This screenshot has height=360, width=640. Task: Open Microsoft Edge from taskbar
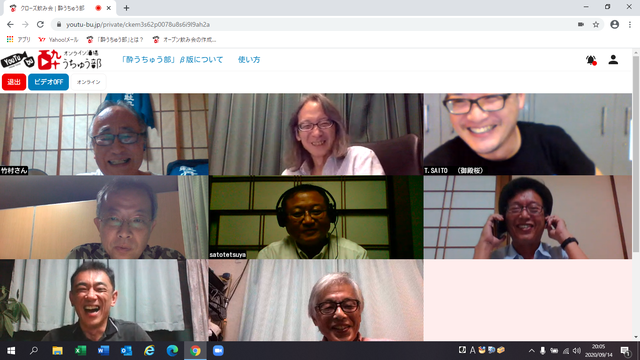(172, 351)
